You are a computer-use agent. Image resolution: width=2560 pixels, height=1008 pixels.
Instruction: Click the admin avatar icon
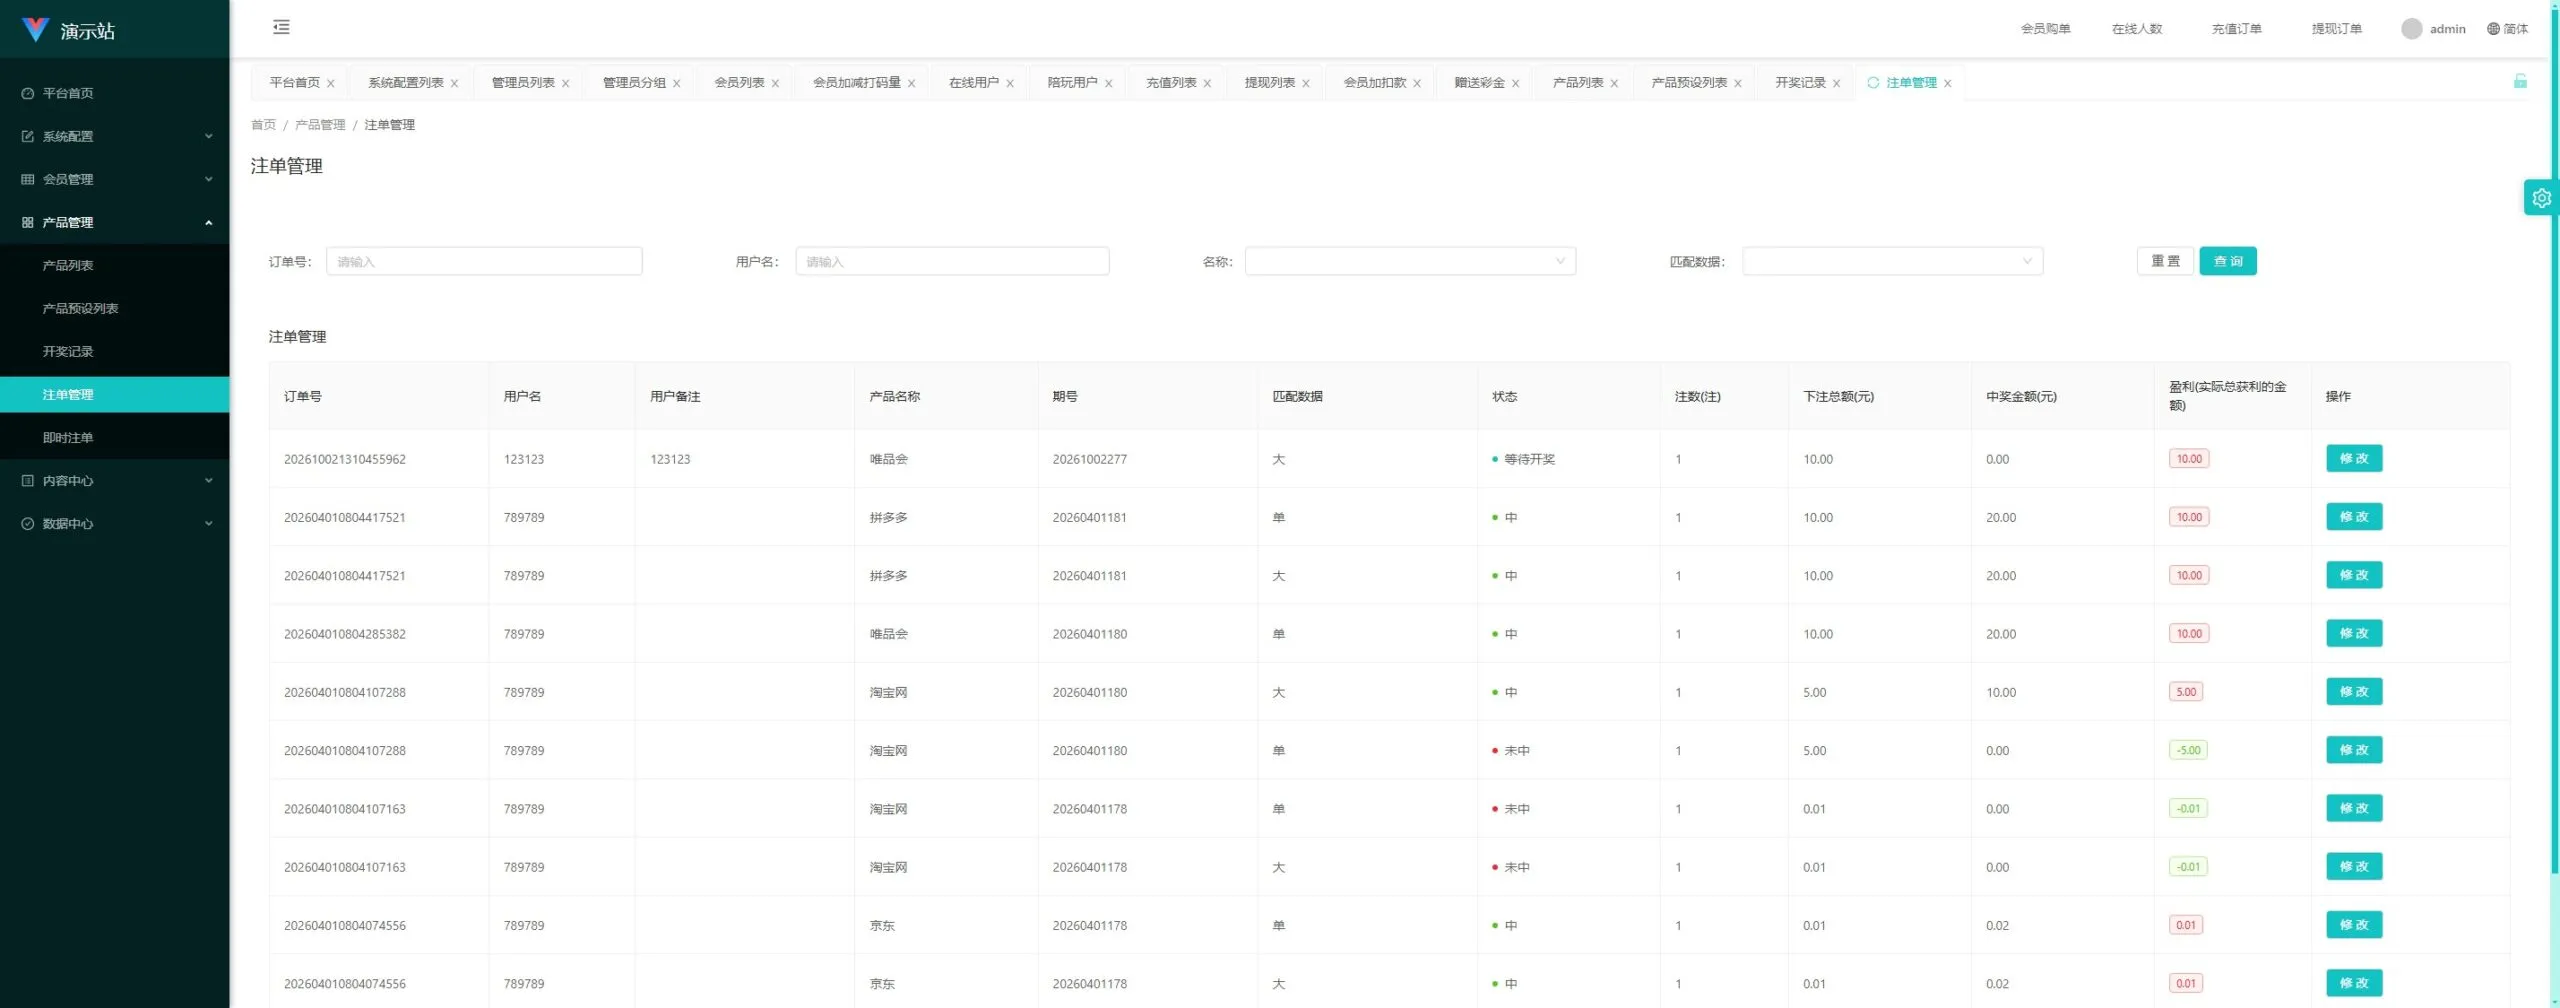[x=2411, y=29]
